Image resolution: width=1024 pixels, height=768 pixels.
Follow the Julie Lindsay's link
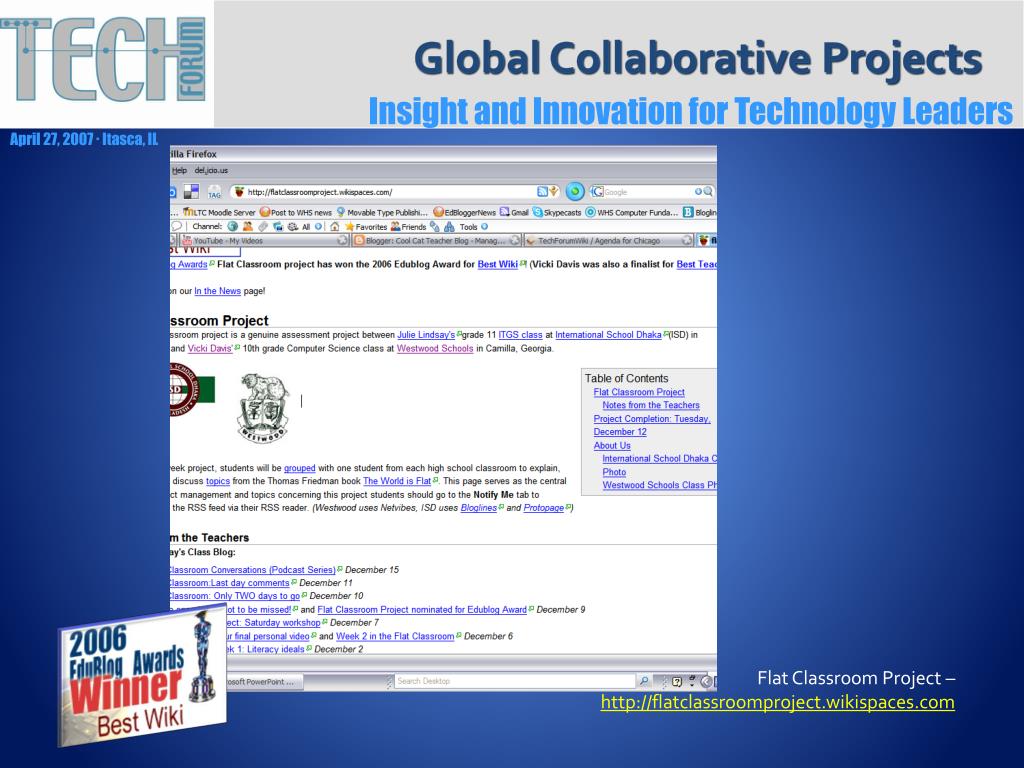(x=426, y=334)
